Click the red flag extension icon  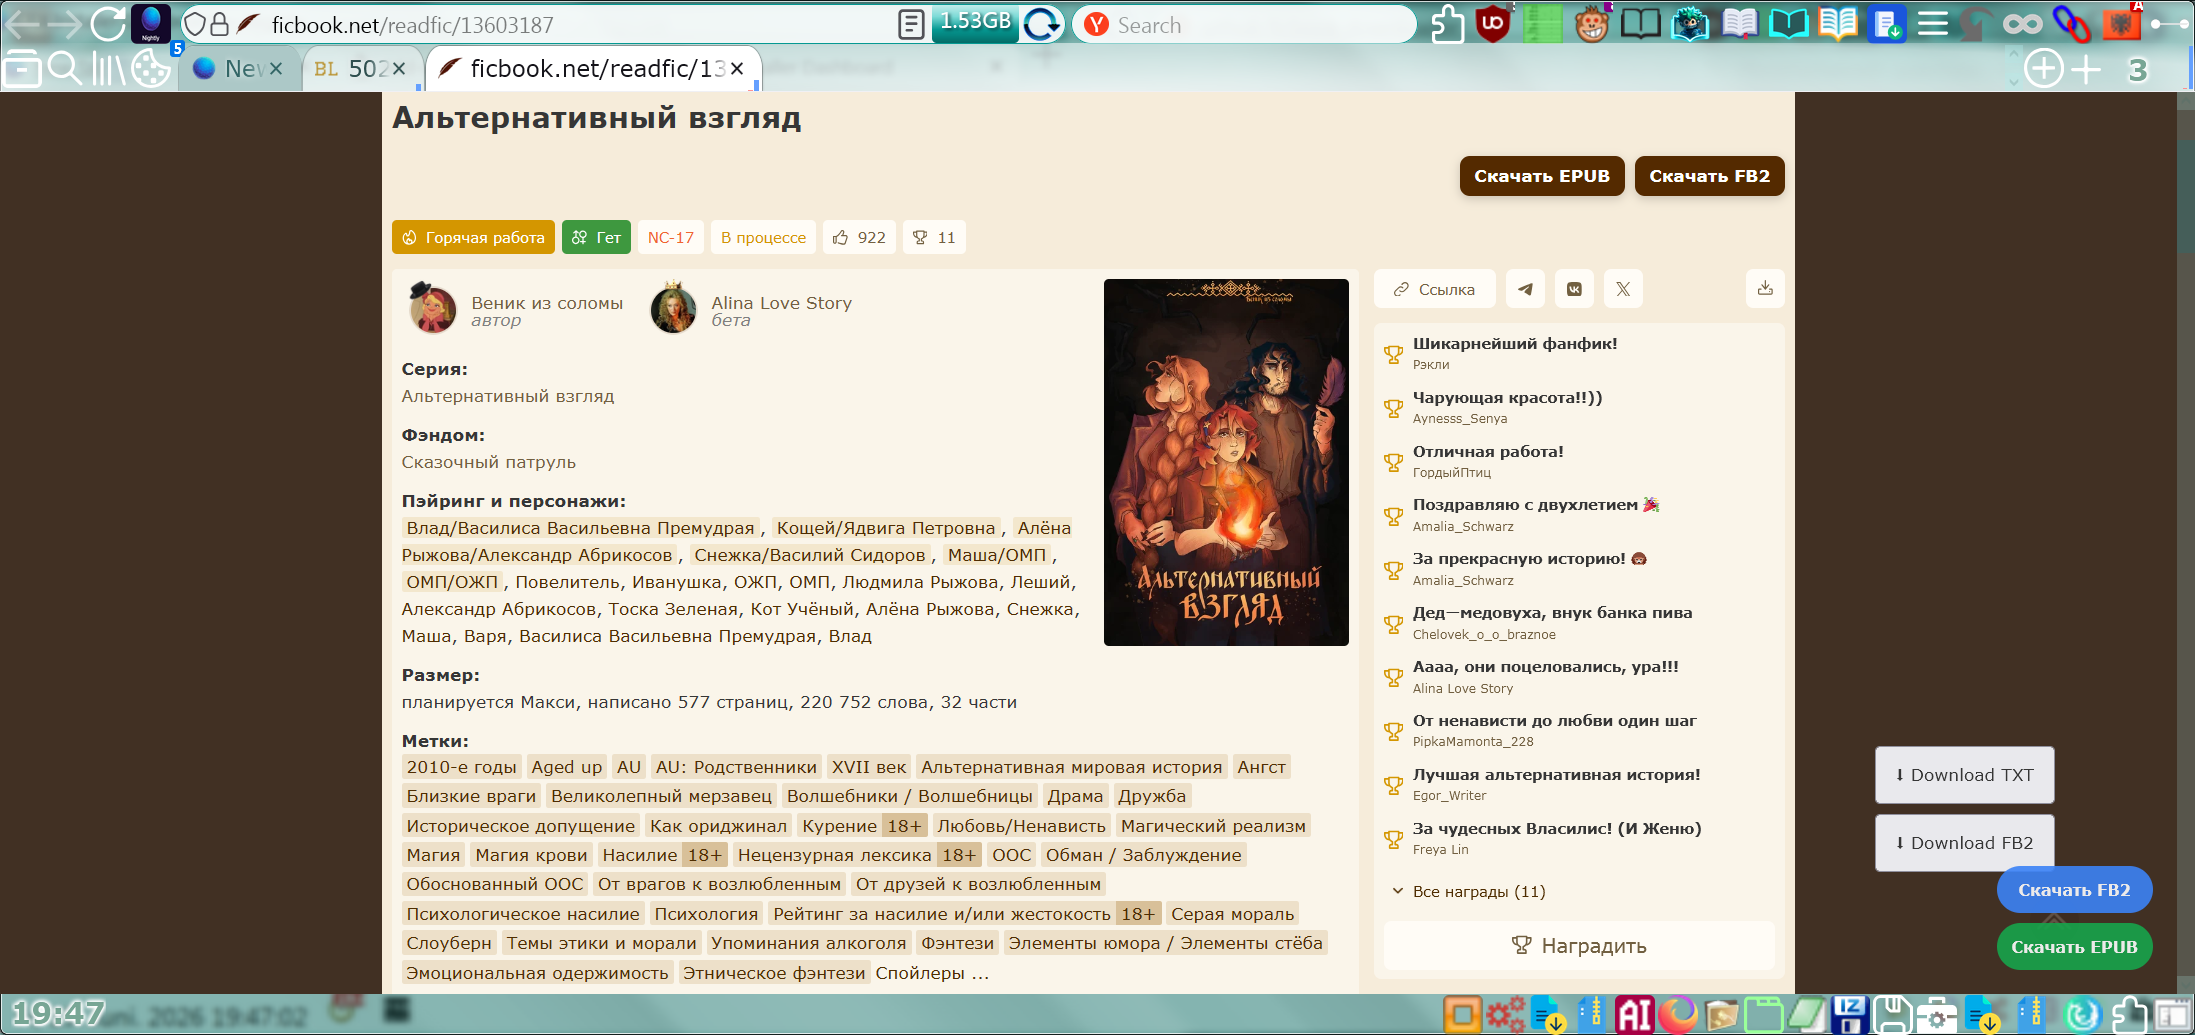tap(2121, 24)
